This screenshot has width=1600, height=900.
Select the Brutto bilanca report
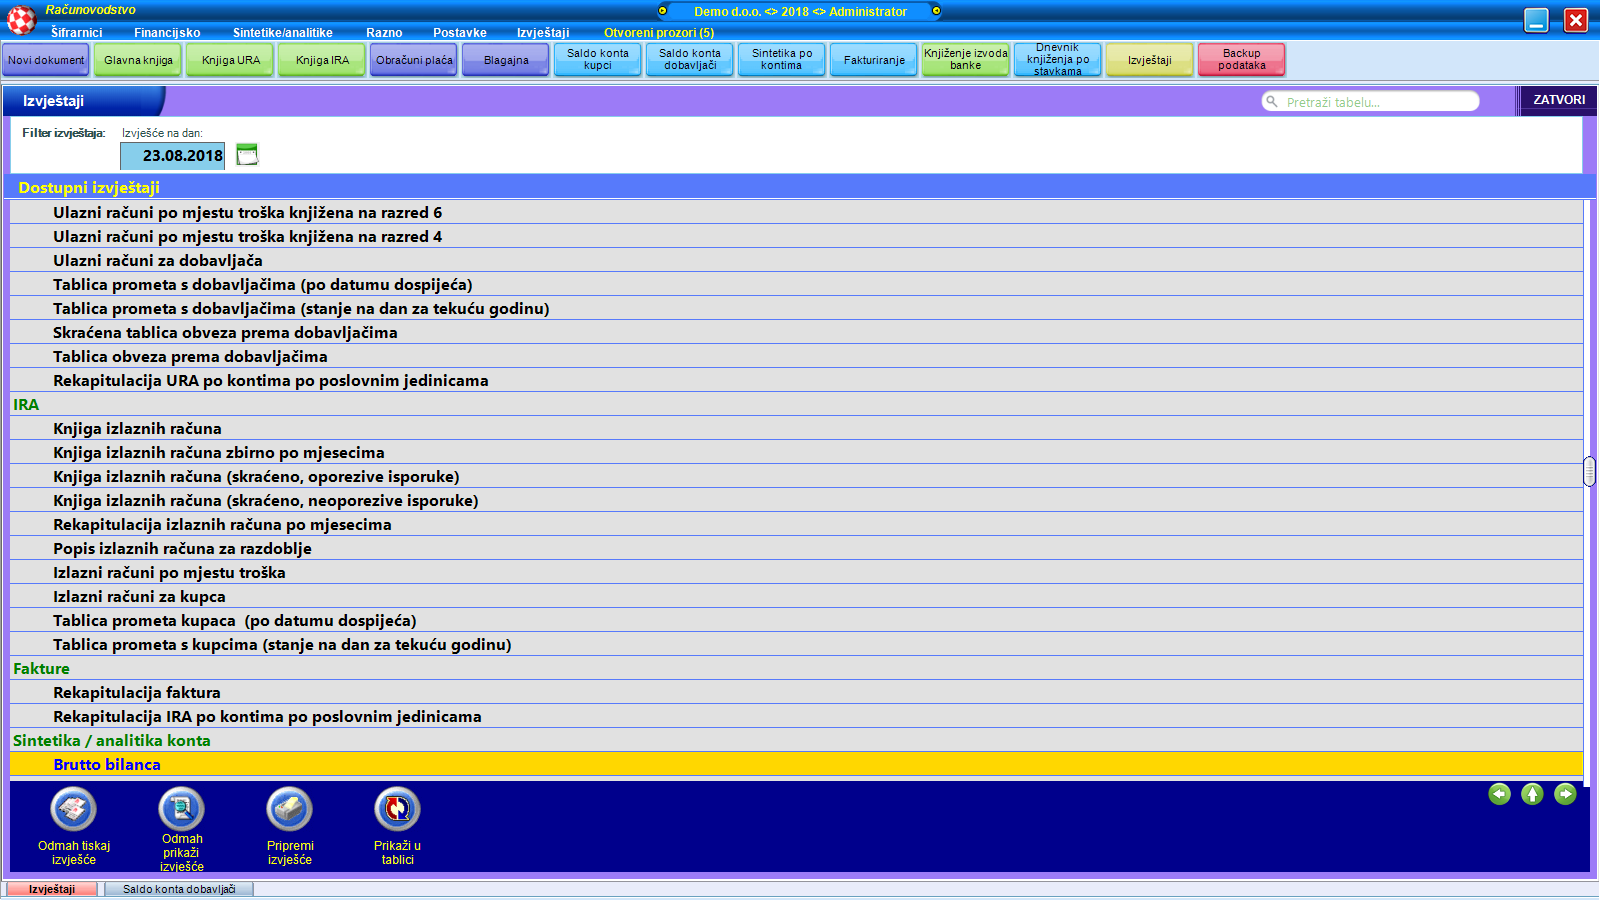pos(107,765)
